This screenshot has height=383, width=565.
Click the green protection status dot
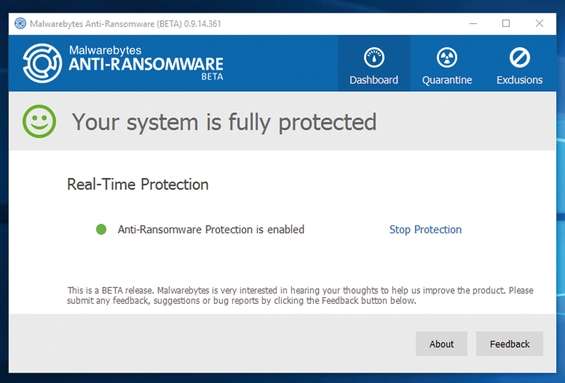point(101,229)
